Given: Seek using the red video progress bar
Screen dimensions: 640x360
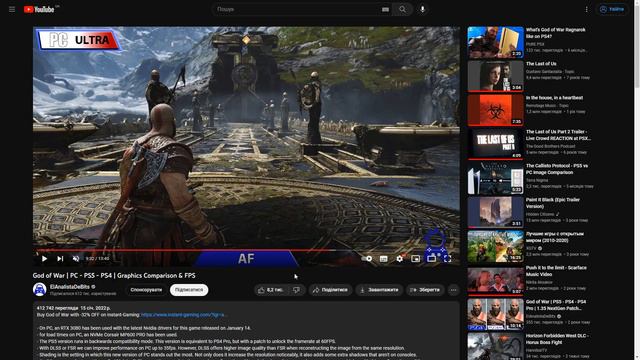Looking at the screenshot, I should tap(246, 250).
